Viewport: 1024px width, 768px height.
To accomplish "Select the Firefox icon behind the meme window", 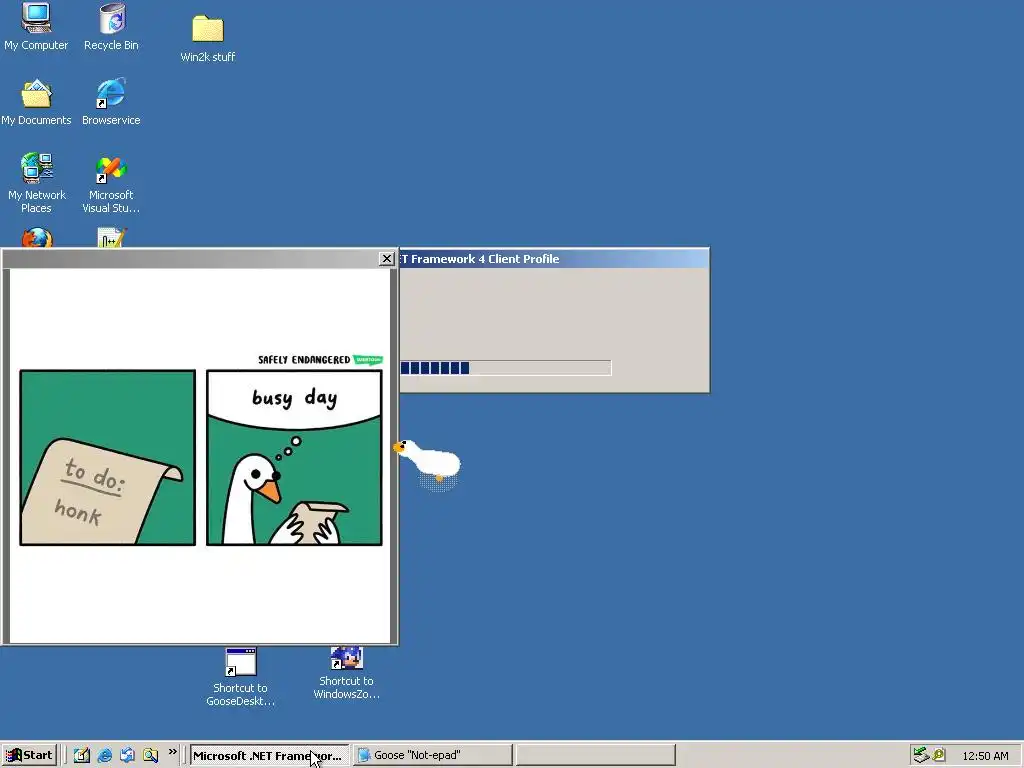I will point(37,237).
